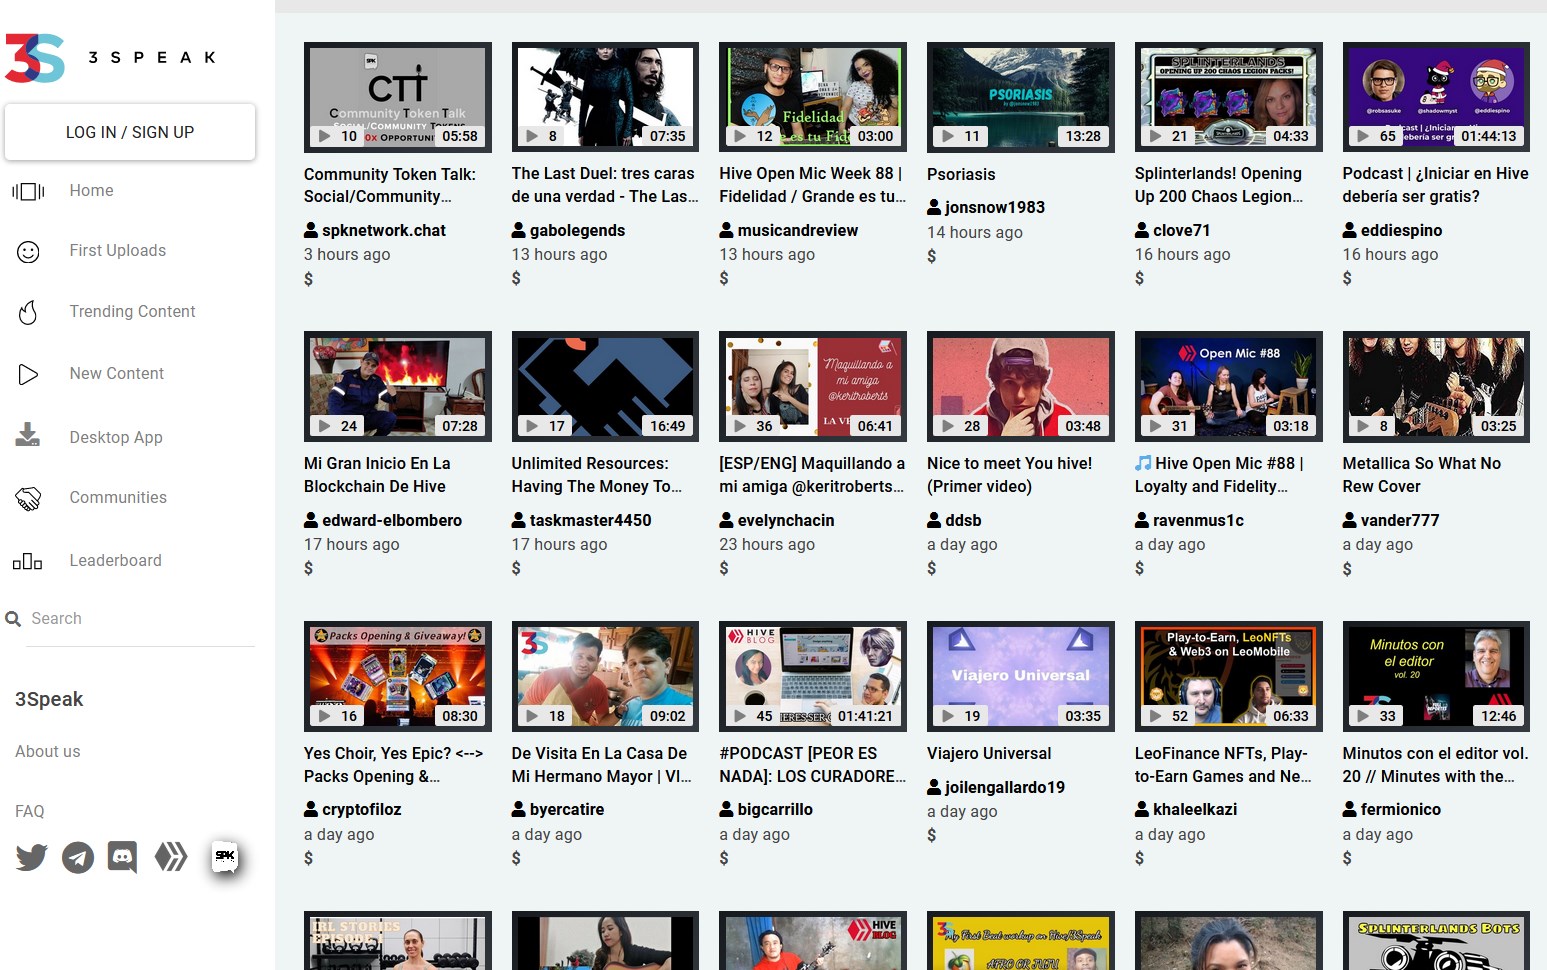
Task: Open The Last Duel video thumbnail
Action: pyautogui.click(x=605, y=97)
